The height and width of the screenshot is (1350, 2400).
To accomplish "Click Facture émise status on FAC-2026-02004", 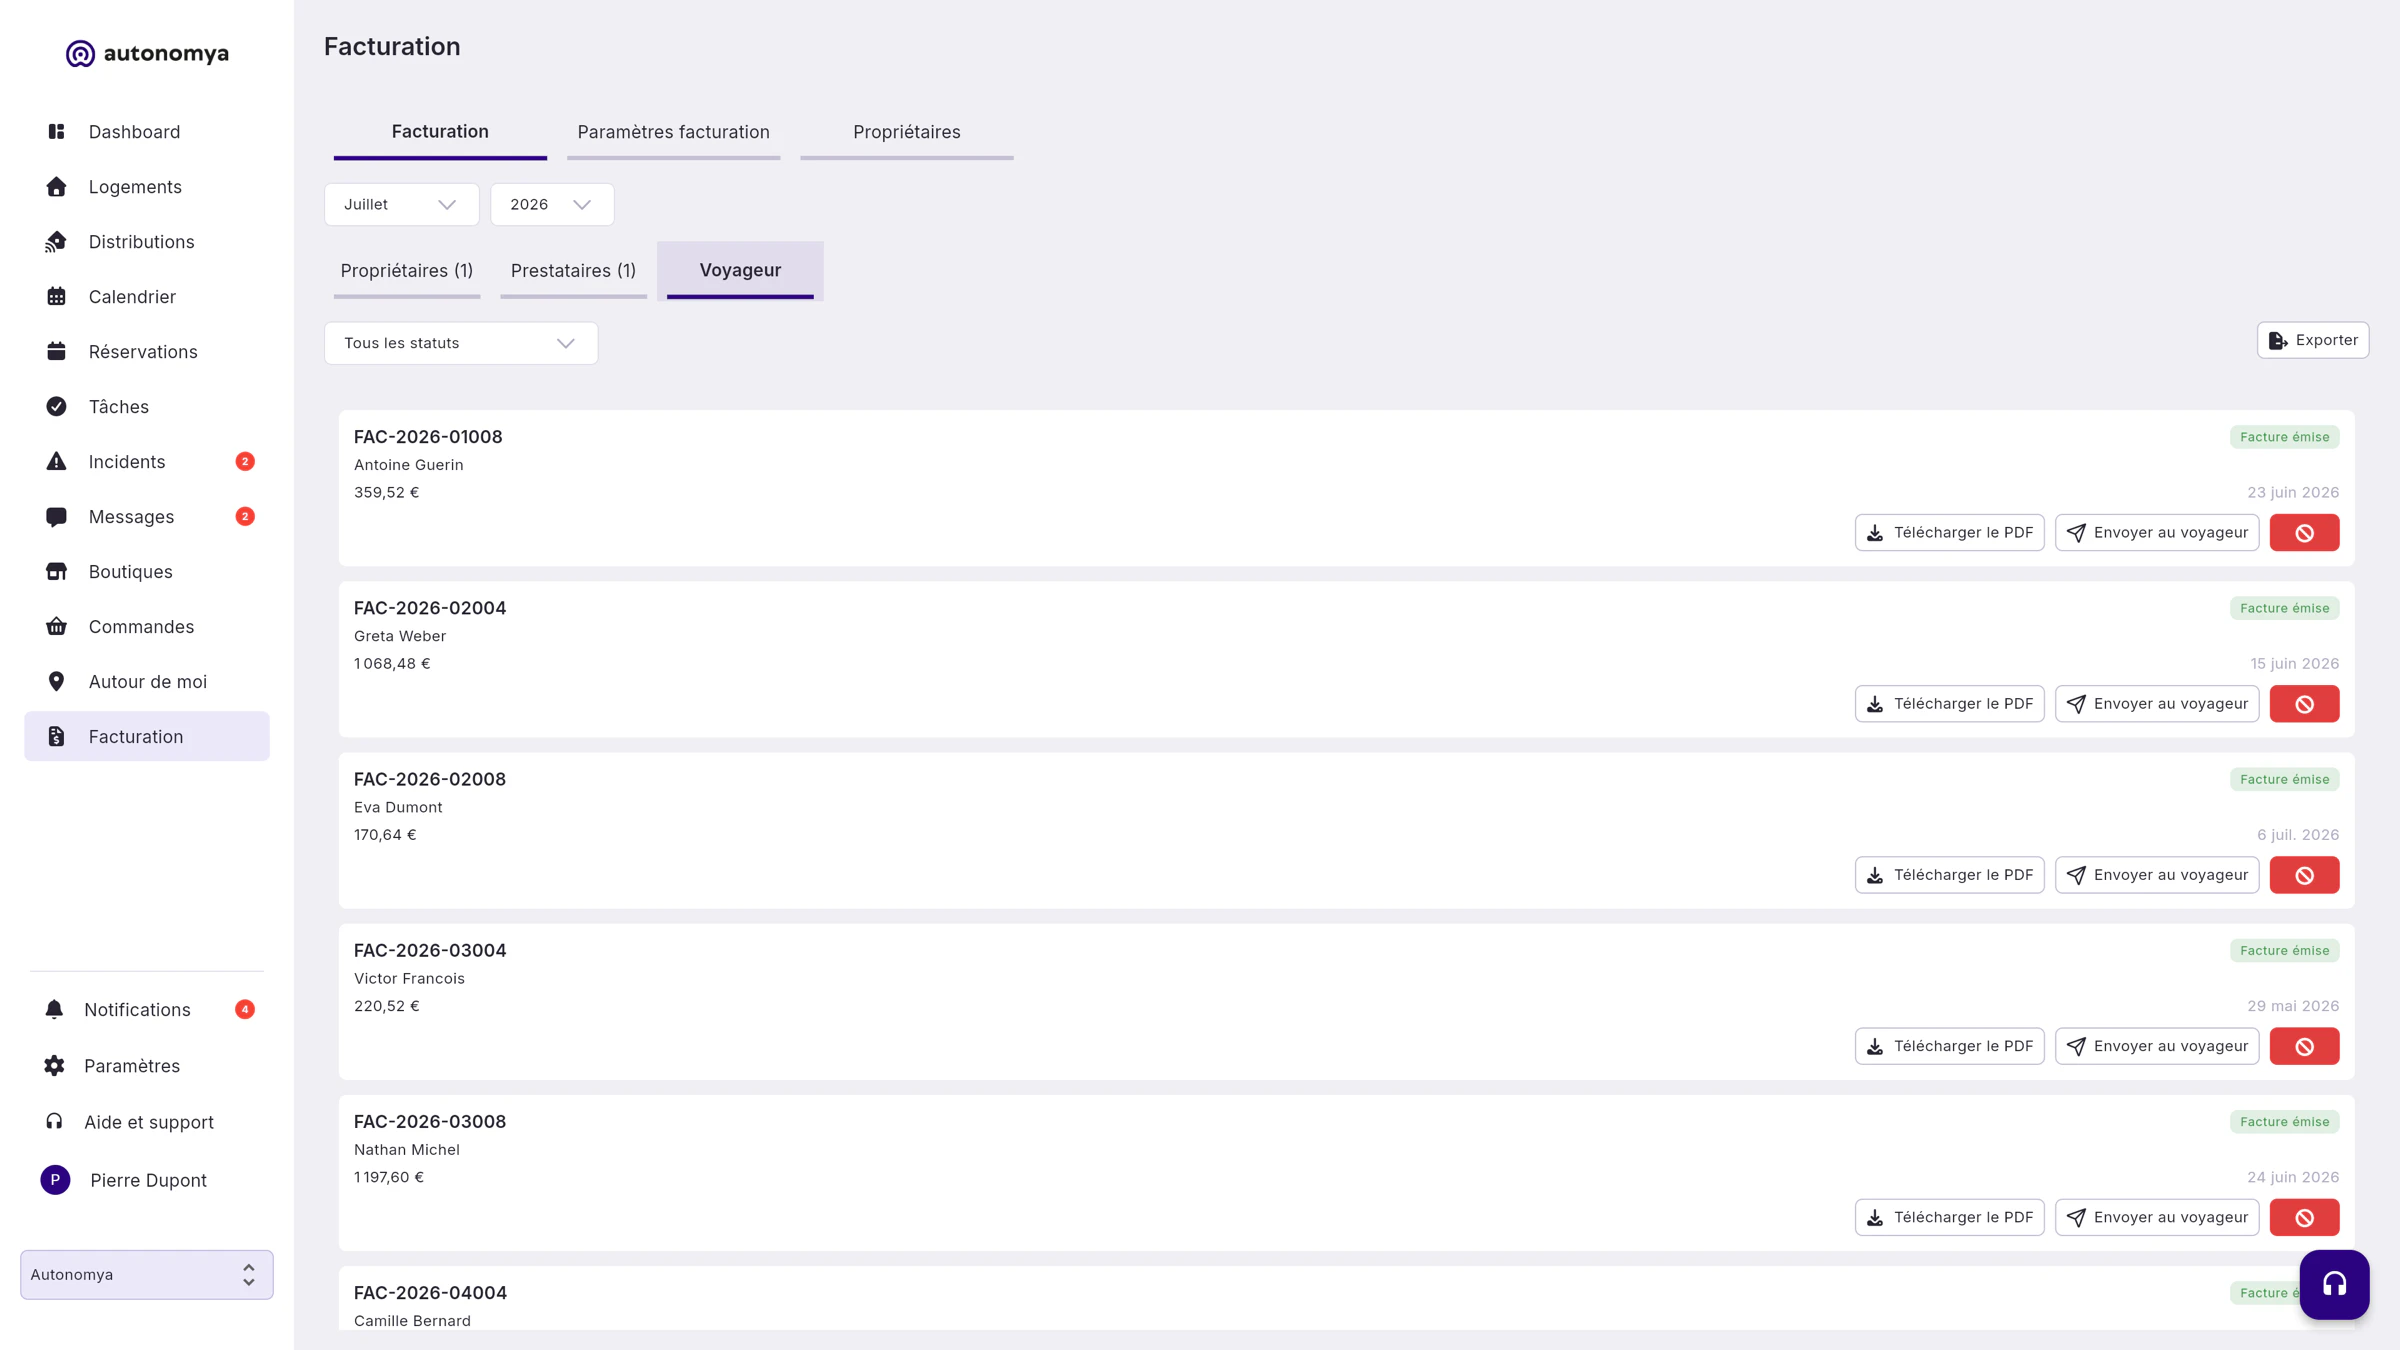I will coord(2284,608).
